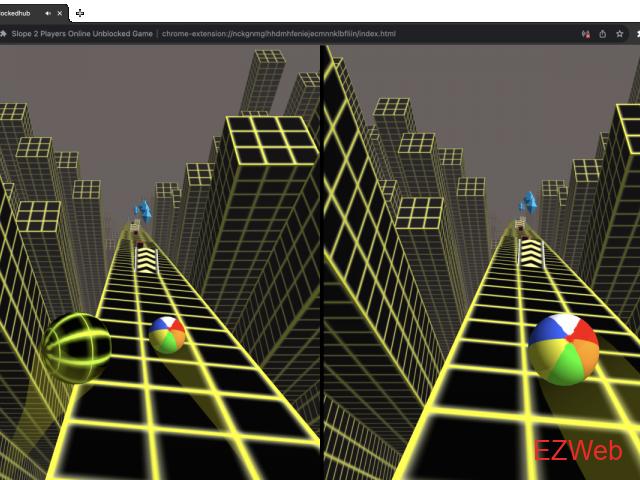Viewport: 640px width, 480px height.
Task: Bookmark this page with the star icon
Action: [x=619, y=33]
